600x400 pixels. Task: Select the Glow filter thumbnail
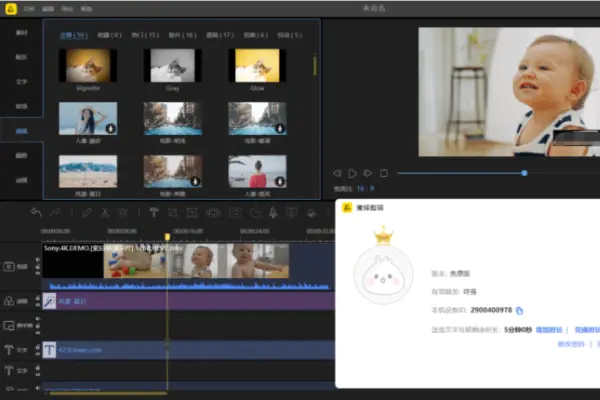click(x=257, y=66)
